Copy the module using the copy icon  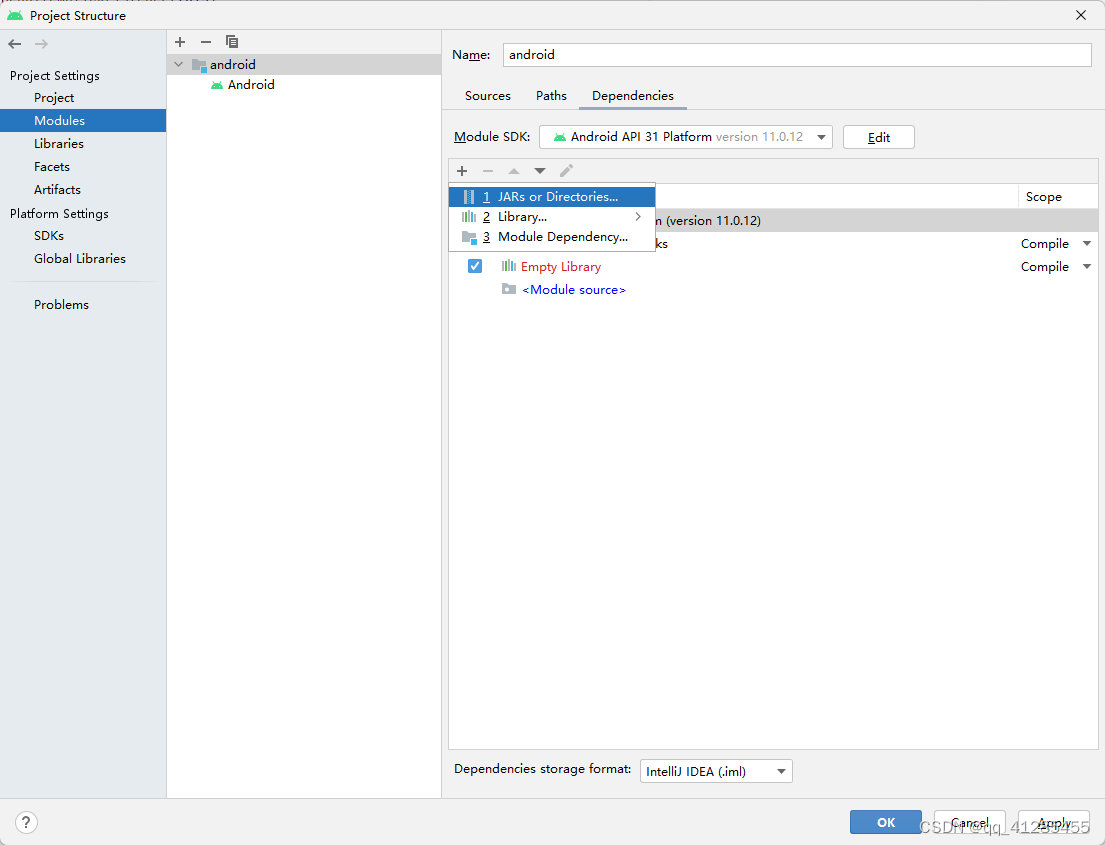point(232,42)
